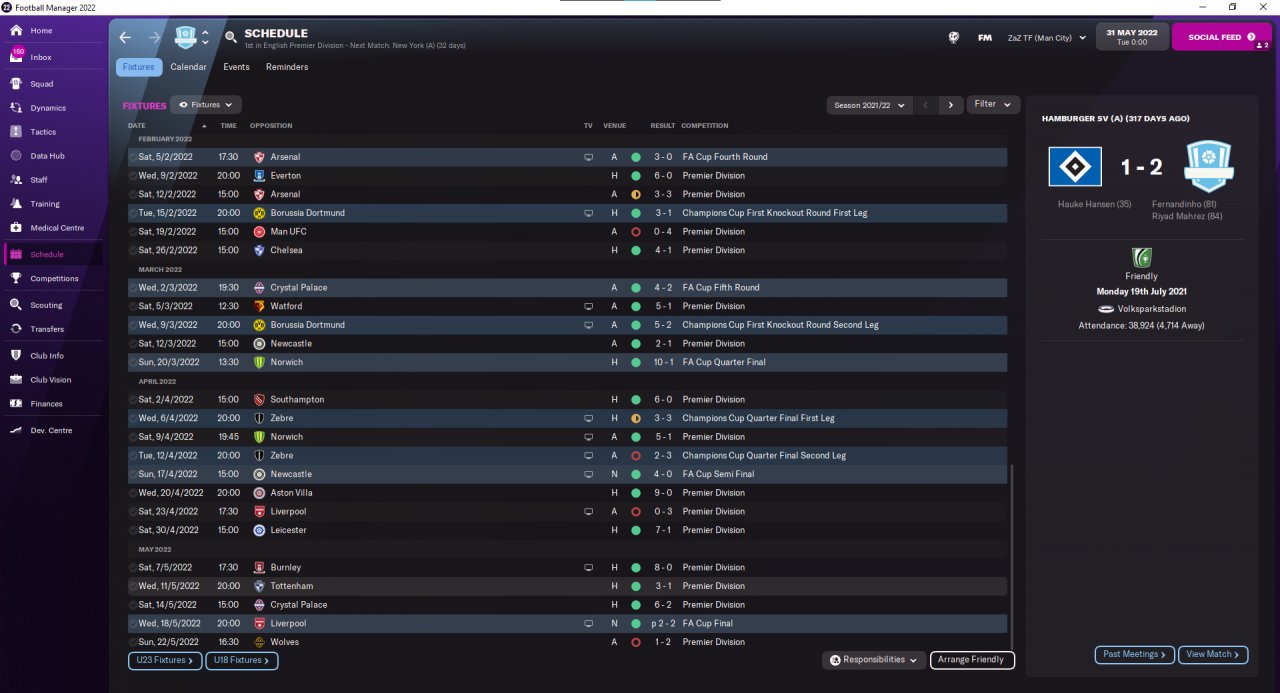
Task: Click the View Match button
Action: click(1213, 654)
